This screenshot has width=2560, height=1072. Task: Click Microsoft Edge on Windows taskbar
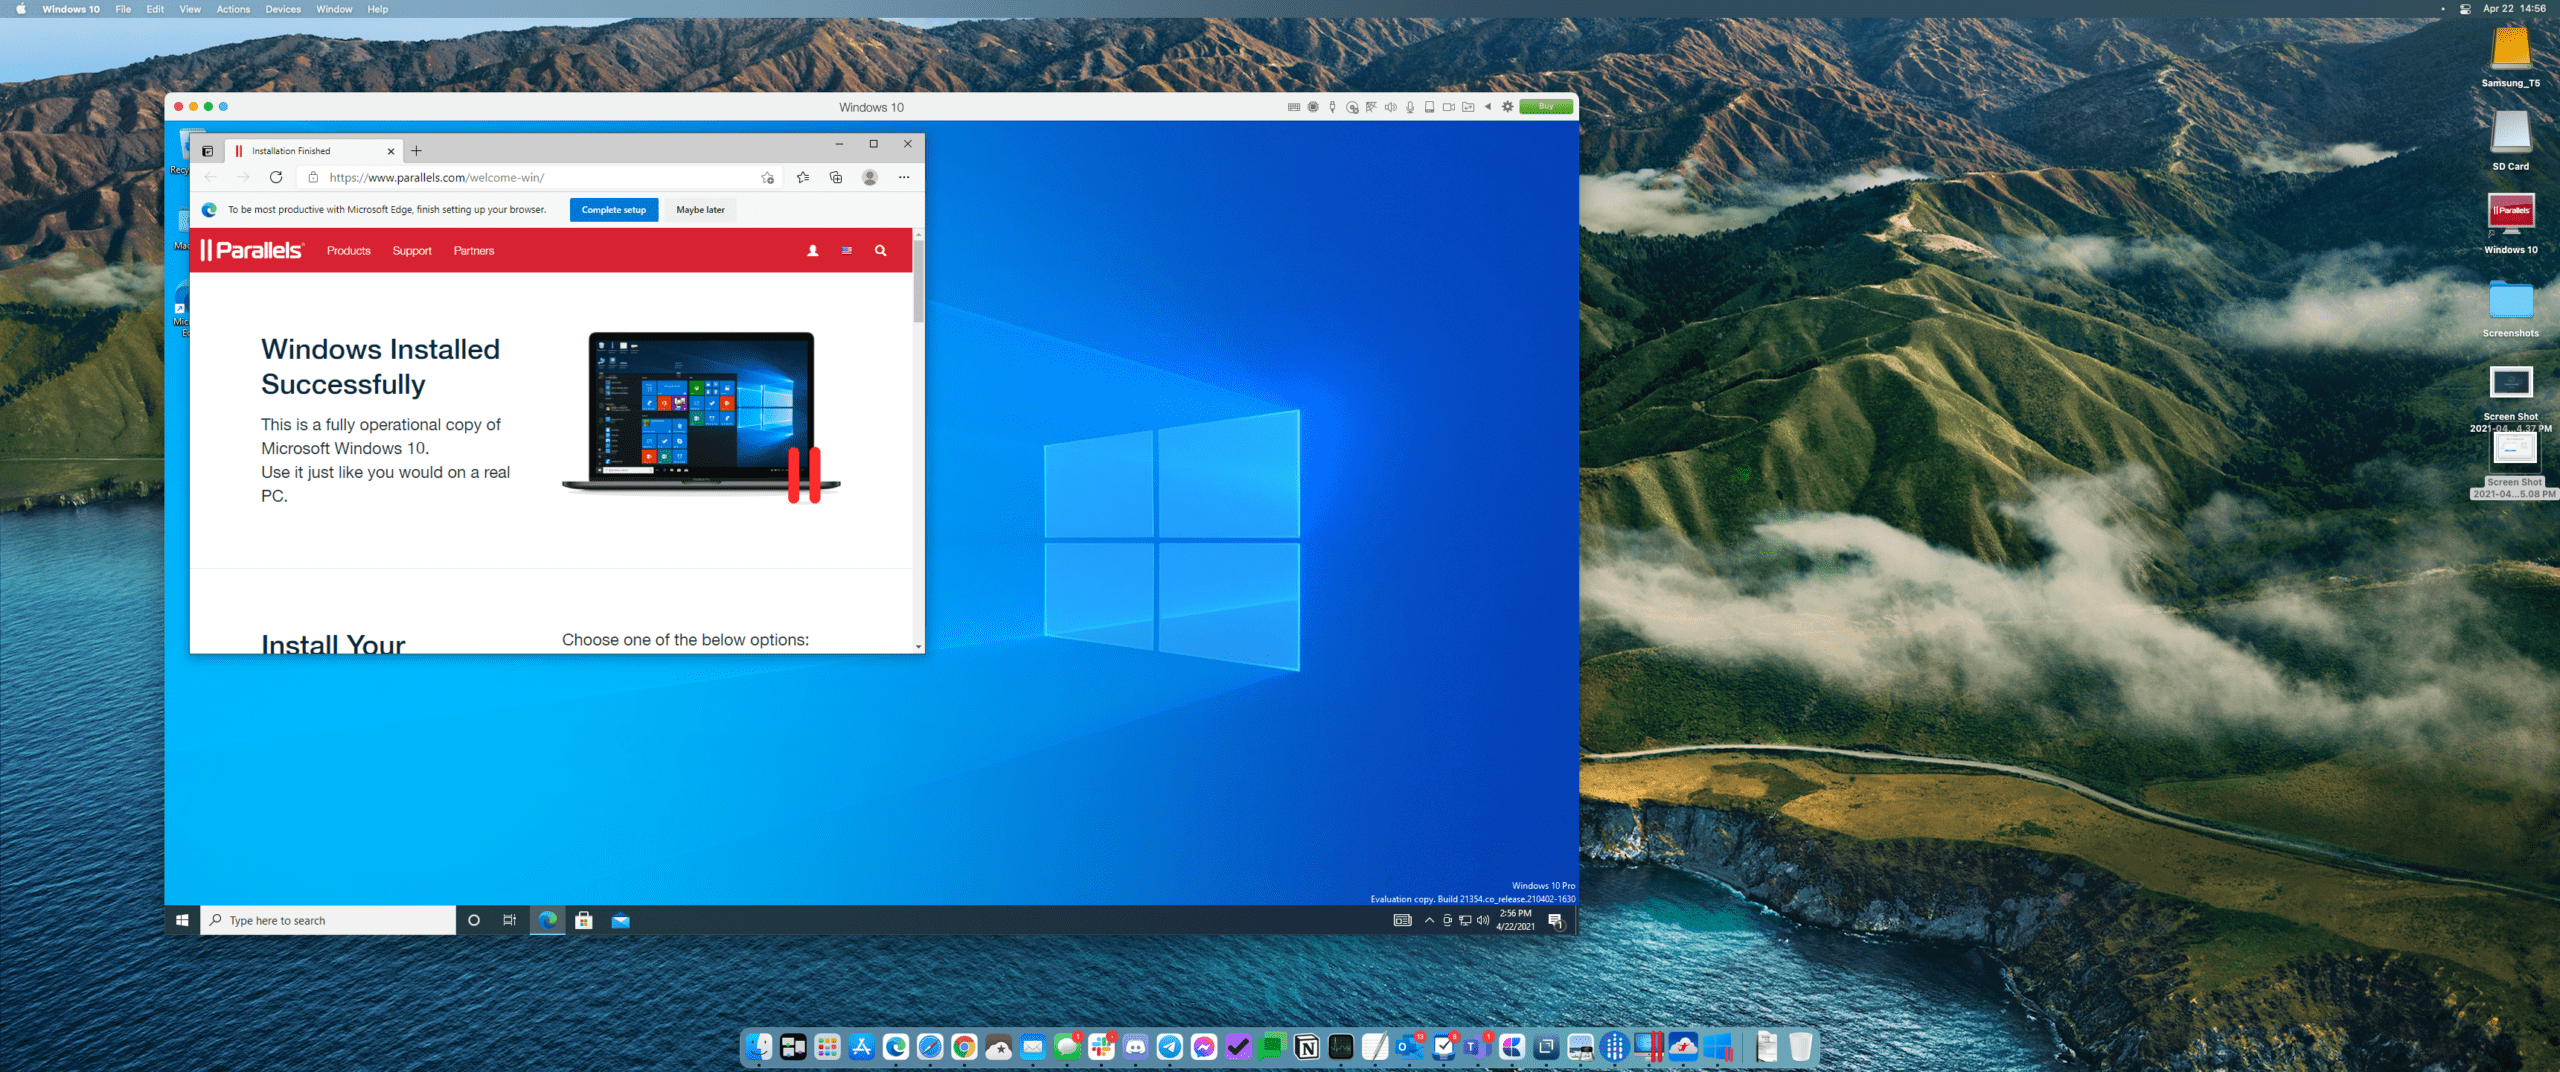pos(547,921)
